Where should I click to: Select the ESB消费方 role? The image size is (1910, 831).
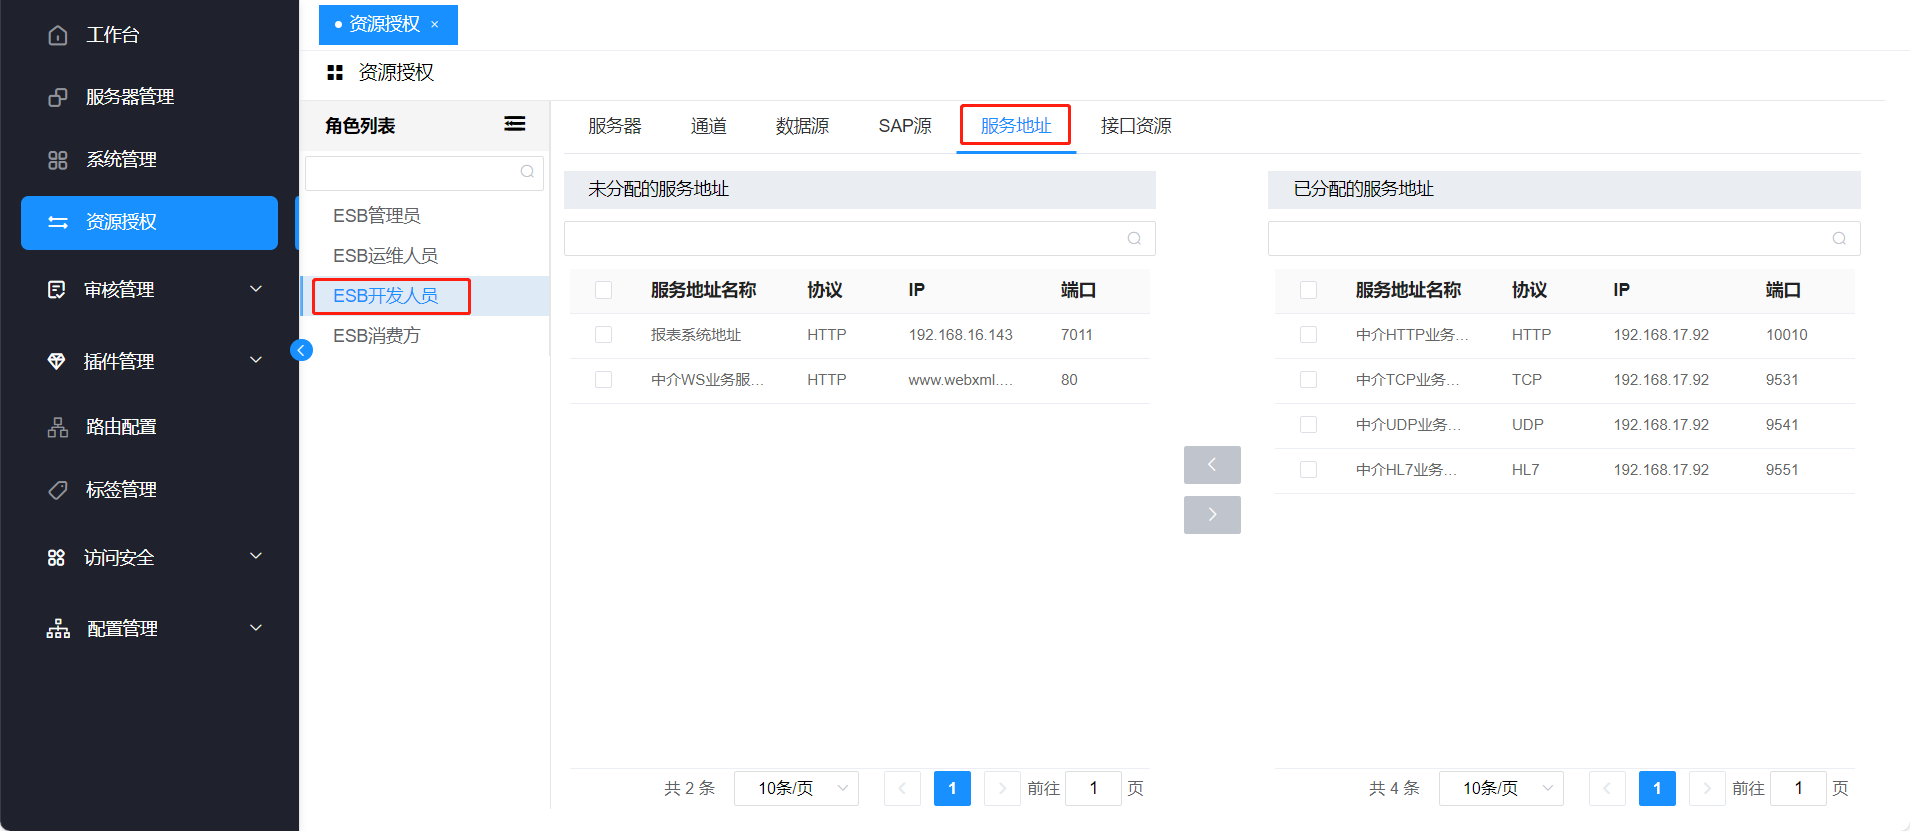click(377, 336)
